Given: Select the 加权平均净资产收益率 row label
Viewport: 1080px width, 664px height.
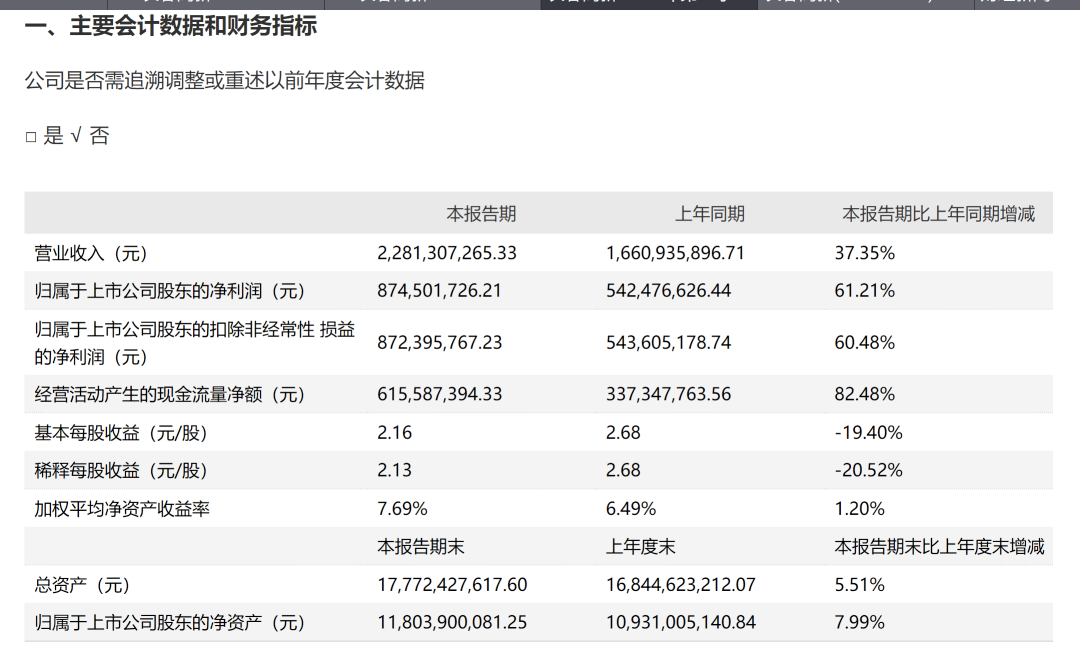Looking at the screenshot, I should click(122, 509).
